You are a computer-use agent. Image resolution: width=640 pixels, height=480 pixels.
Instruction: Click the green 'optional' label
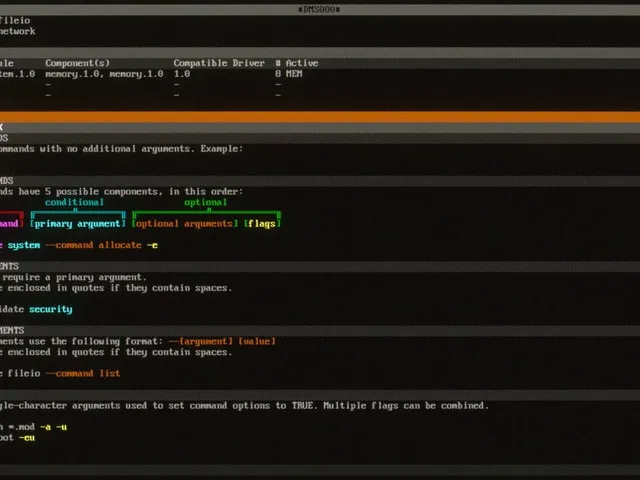tap(205, 202)
